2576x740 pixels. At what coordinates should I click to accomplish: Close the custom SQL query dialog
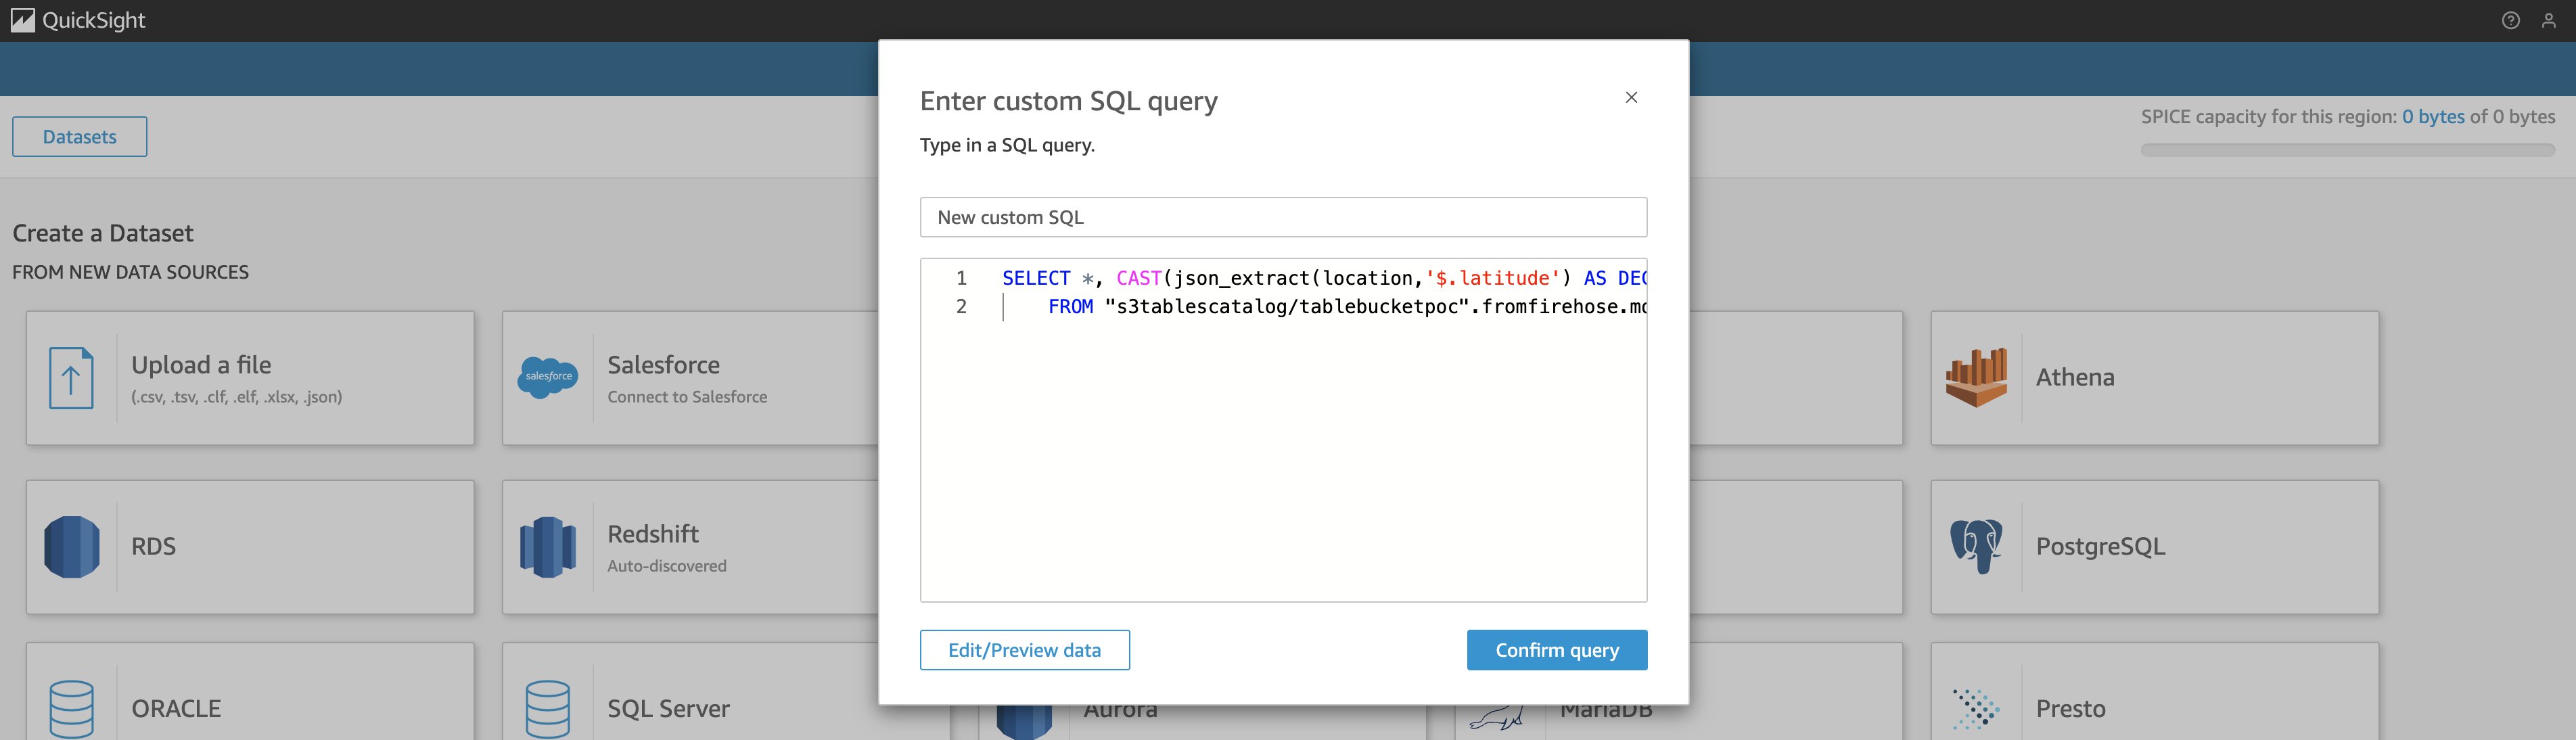(x=1631, y=97)
